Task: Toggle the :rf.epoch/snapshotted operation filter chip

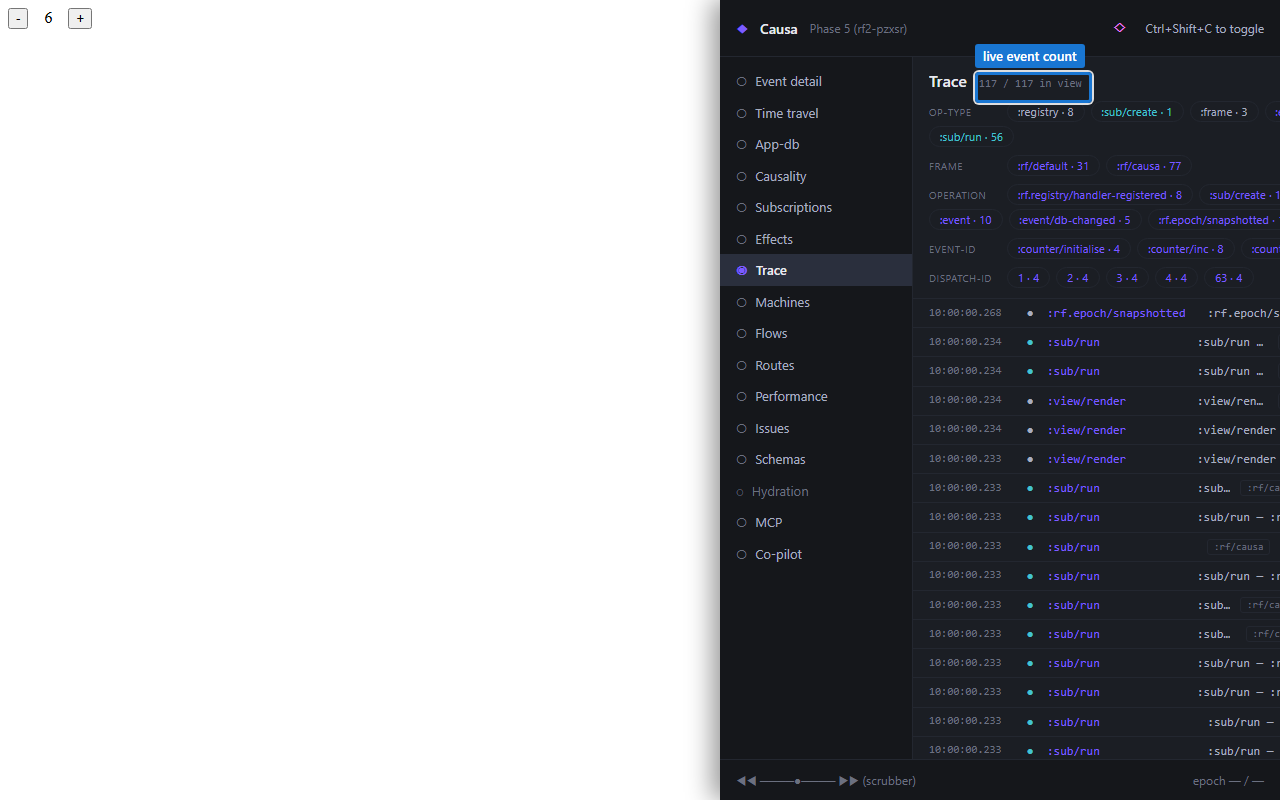Action: [1214, 220]
